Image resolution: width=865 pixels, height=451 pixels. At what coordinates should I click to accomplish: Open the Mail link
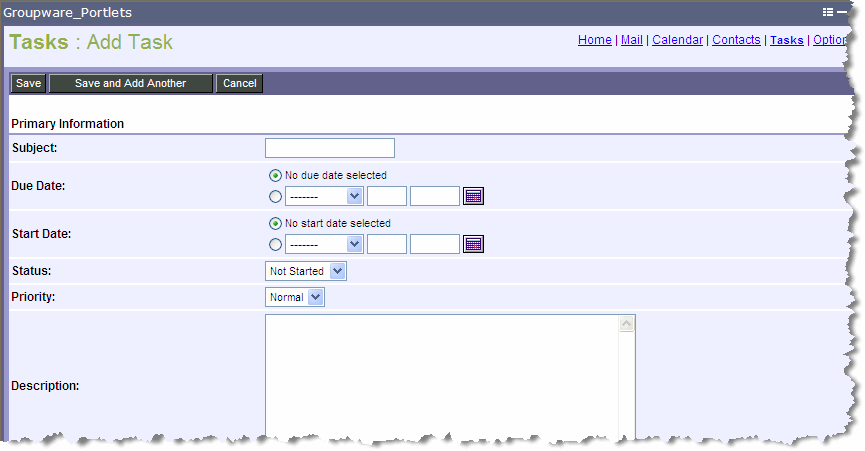pyautogui.click(x=632, y=40)
